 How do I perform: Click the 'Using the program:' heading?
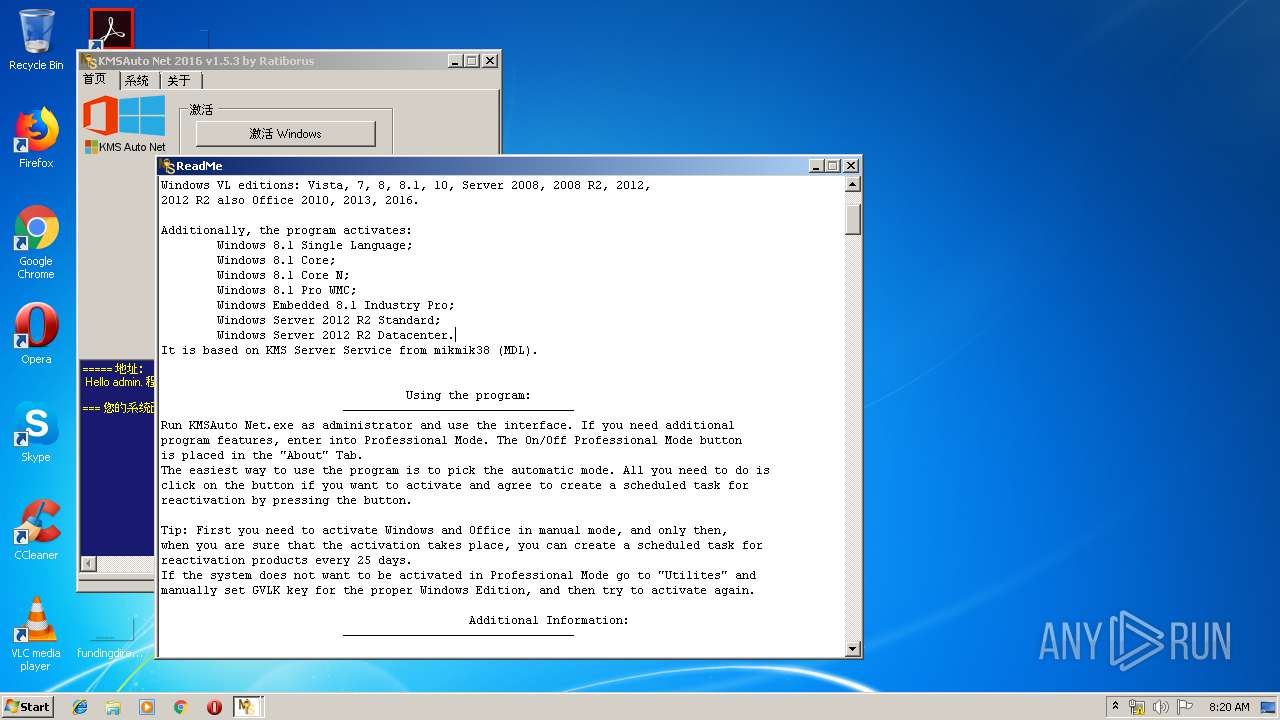tap(468, 395)
